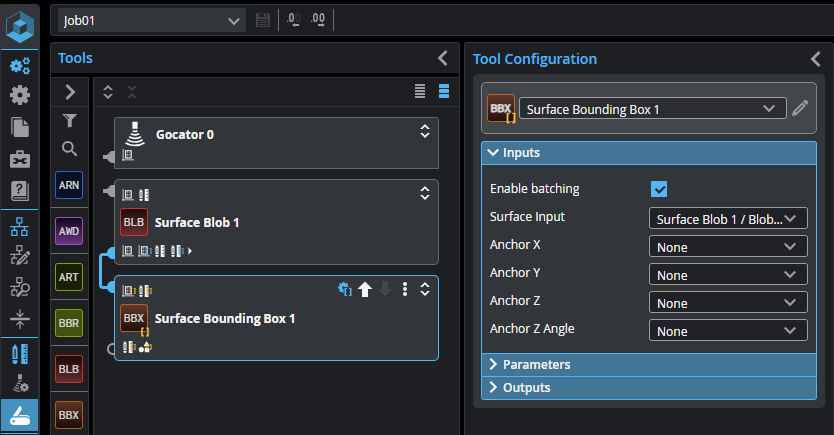
Task: Select the AWD tool icon
Action: point(69,231)
